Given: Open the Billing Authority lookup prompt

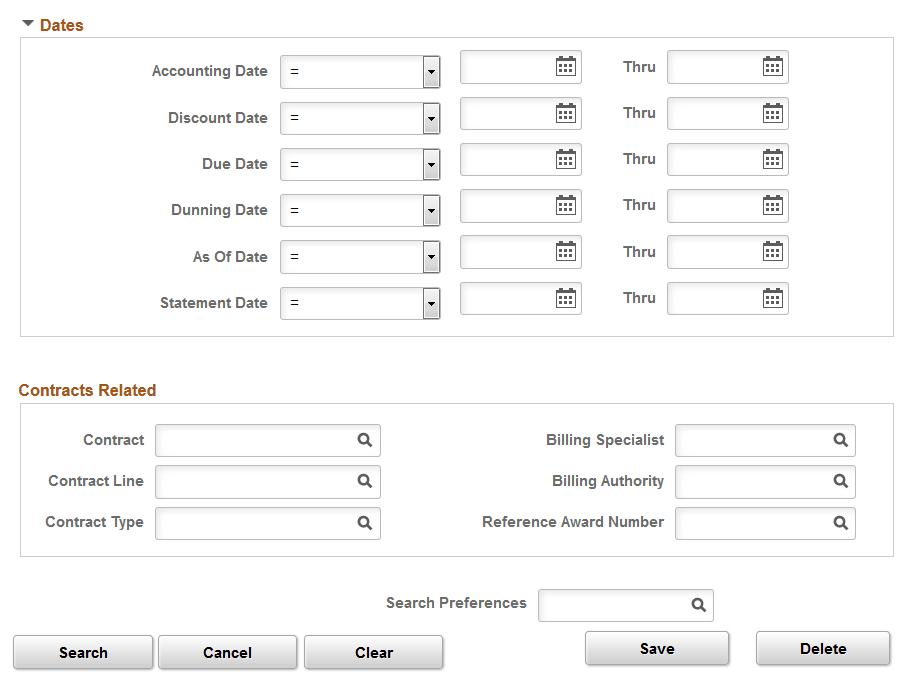Looking at the screenshot, I should point(841,482).
